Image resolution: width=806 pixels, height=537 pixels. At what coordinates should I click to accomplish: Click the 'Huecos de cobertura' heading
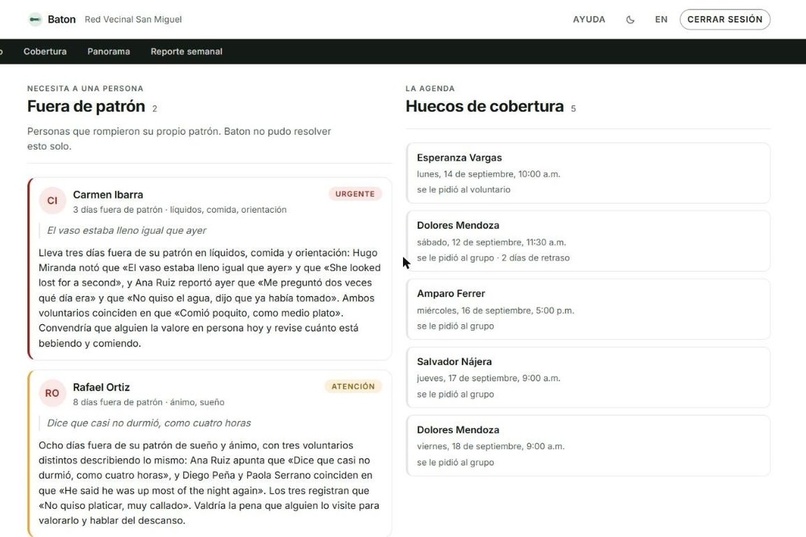click(485, 106)
